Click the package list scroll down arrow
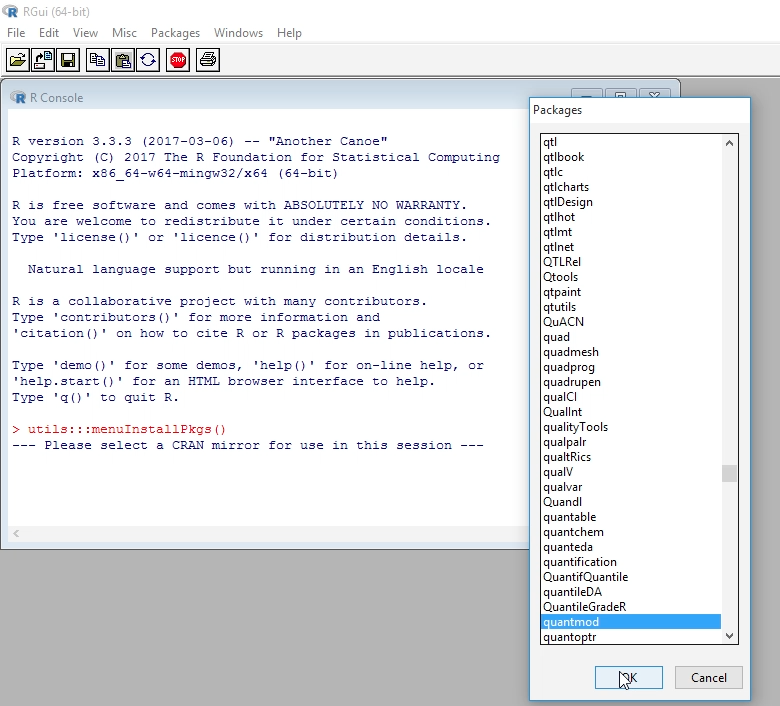This screenshot has height=706, width=780. point(729,635)
